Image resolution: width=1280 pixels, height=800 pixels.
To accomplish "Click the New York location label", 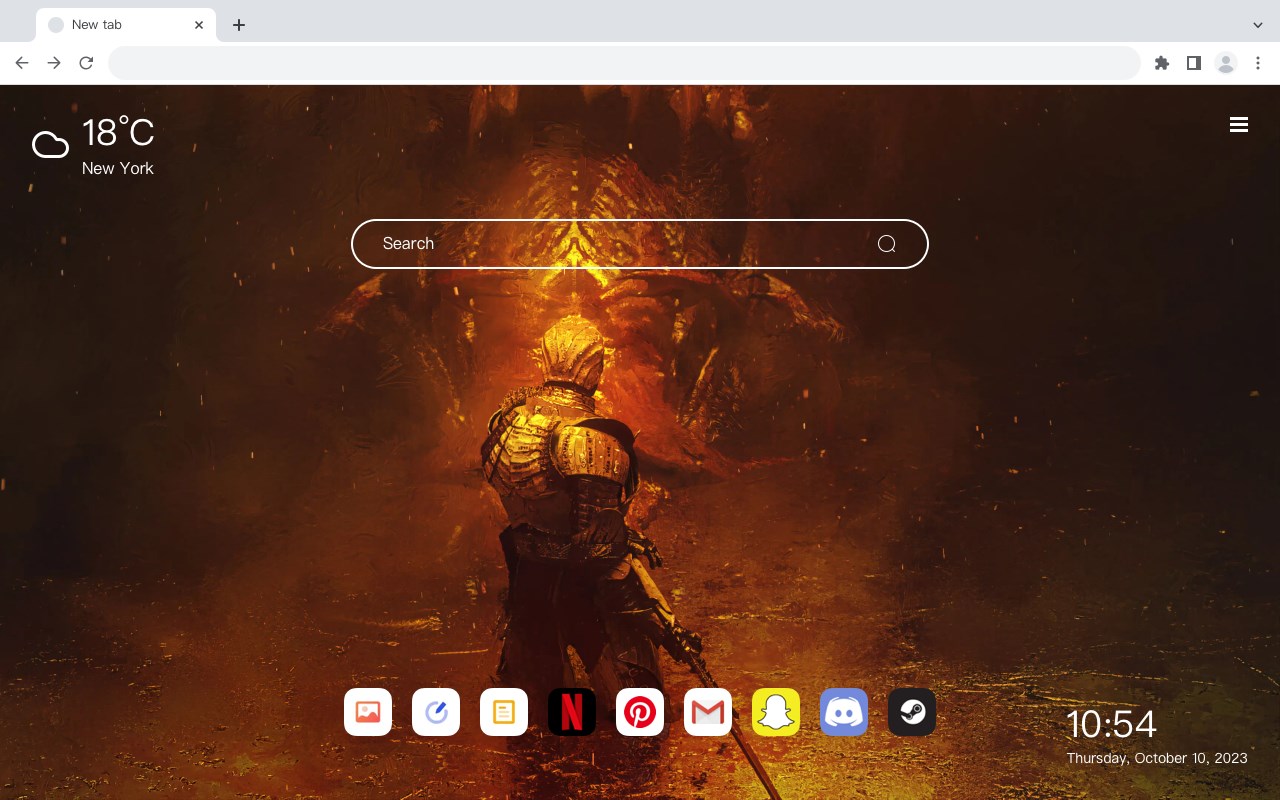I will click(x=118, y=168).
